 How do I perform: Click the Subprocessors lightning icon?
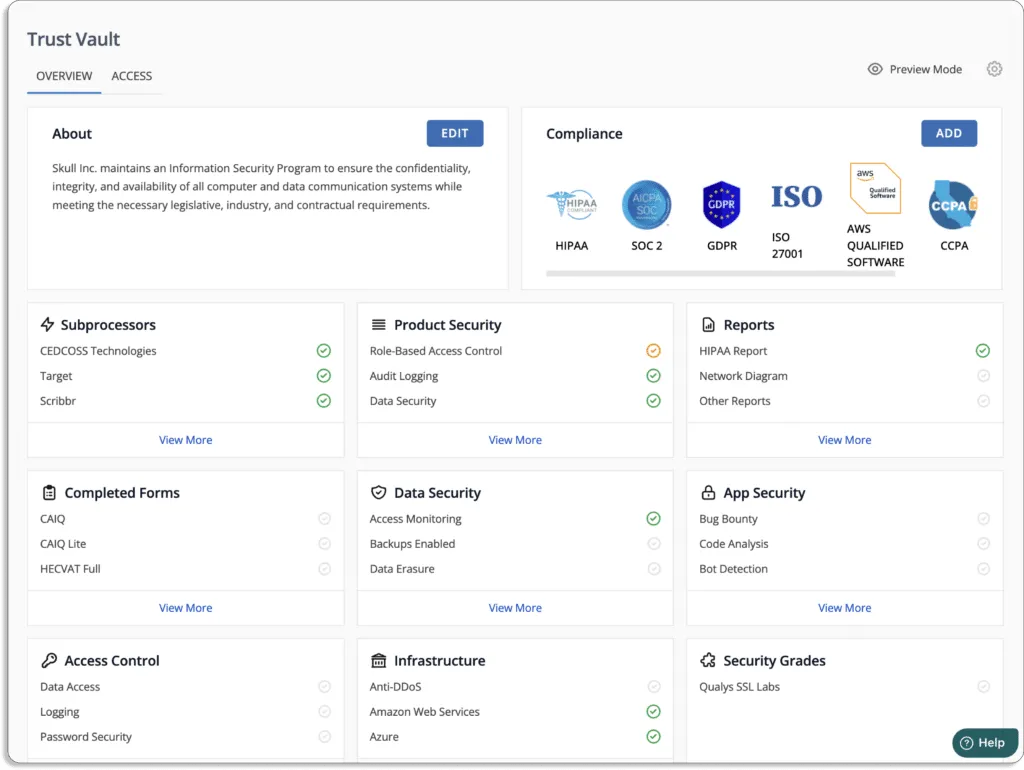point(48,325)
